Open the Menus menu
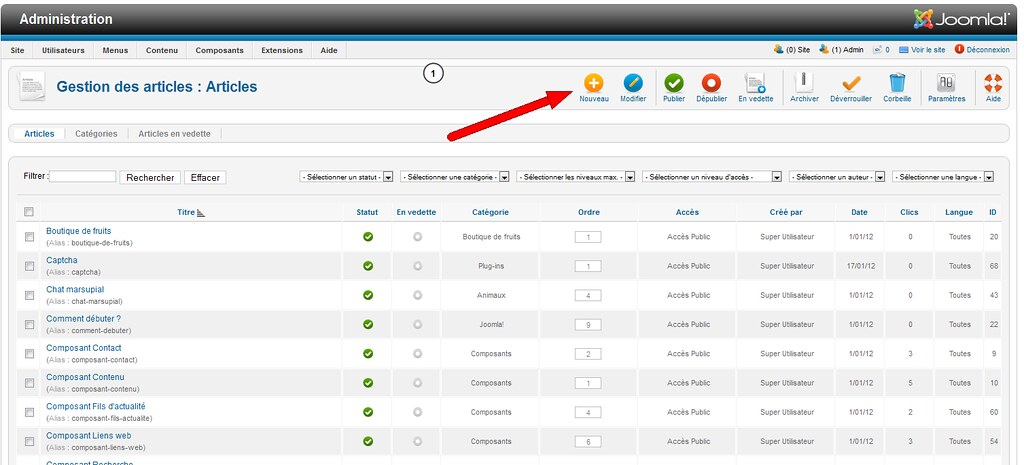 click(115, 50)
